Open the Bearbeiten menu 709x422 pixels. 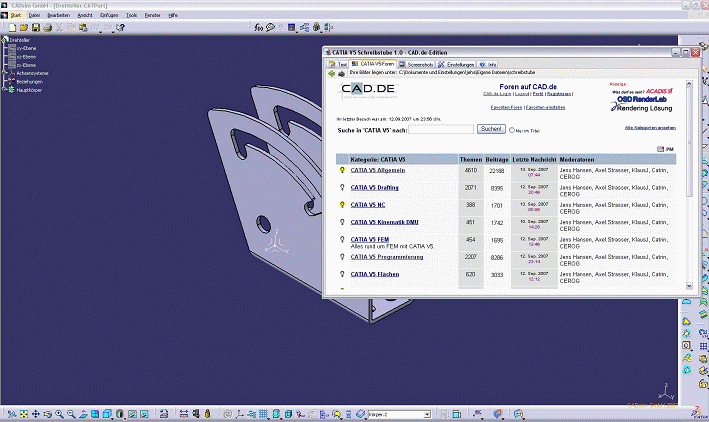59,15
